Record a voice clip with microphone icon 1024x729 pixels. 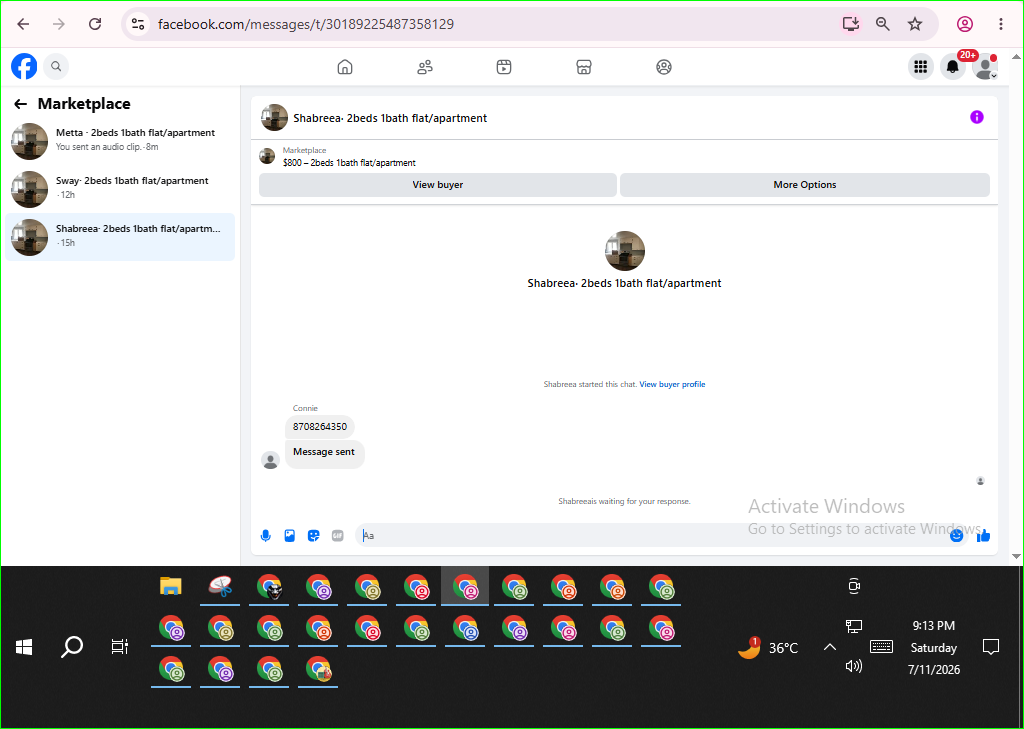click(266, 536)
